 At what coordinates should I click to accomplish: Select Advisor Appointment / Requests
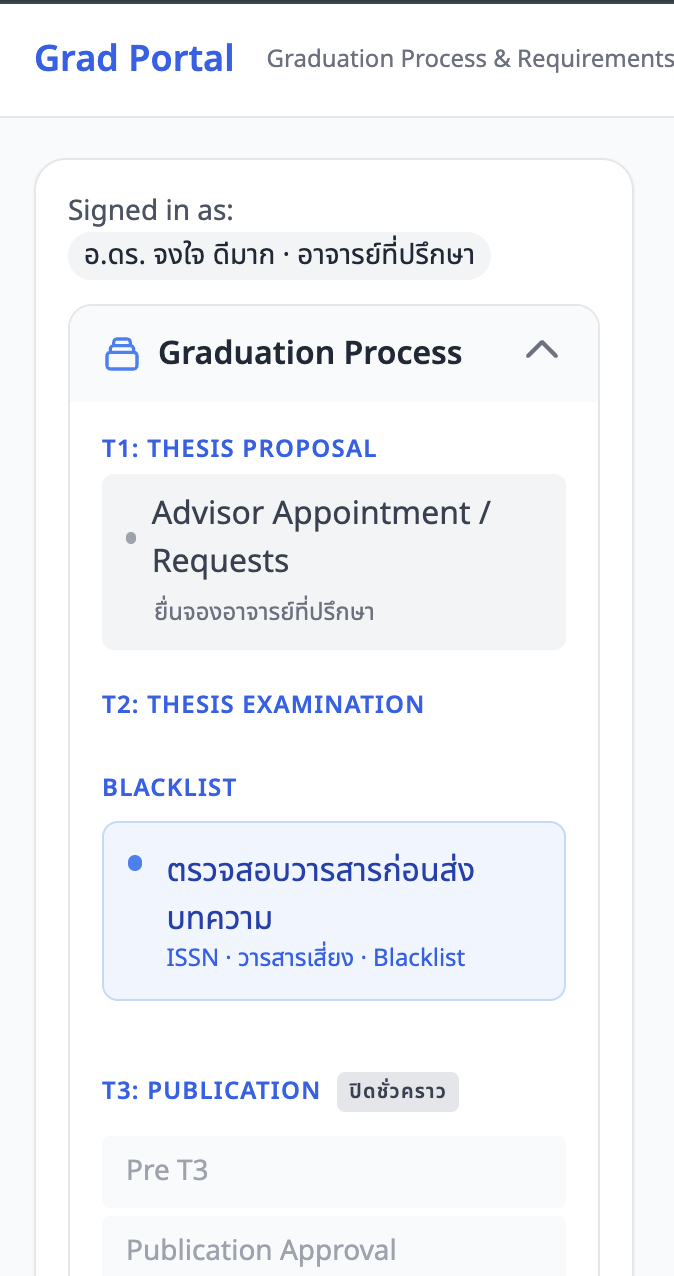[x=333, y=561]
